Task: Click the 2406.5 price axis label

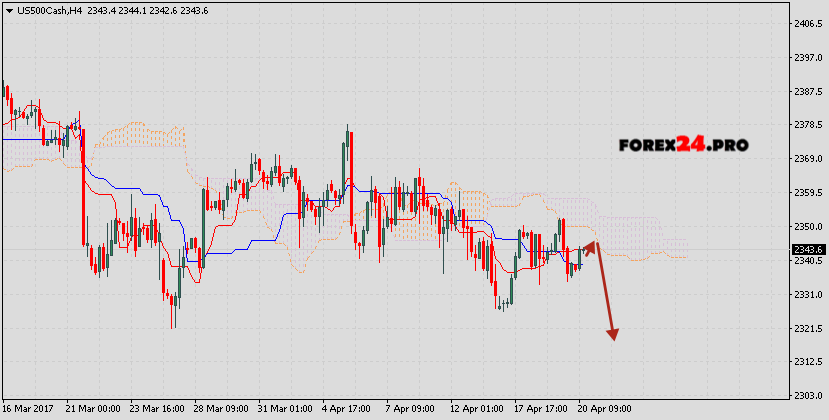Action: point(807,23)
